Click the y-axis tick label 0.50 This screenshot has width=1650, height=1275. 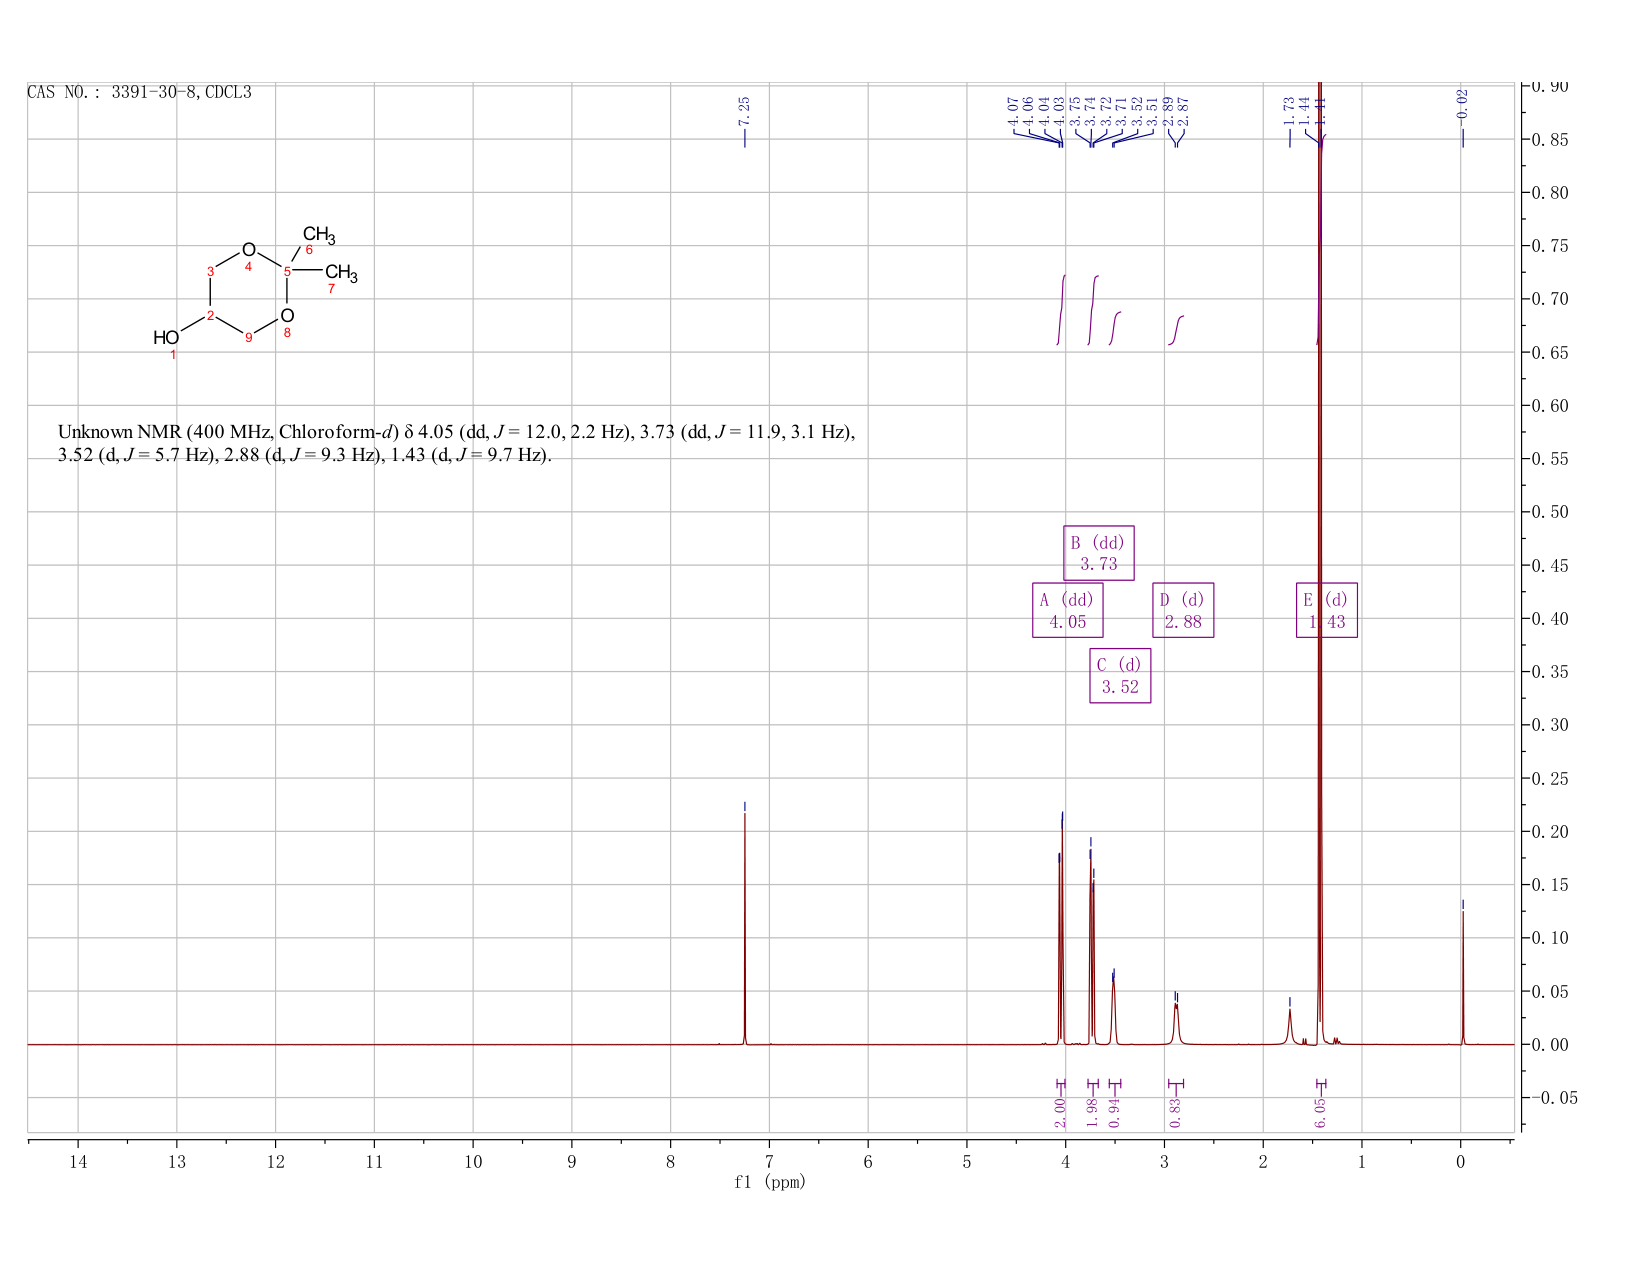click(1548, 512)
